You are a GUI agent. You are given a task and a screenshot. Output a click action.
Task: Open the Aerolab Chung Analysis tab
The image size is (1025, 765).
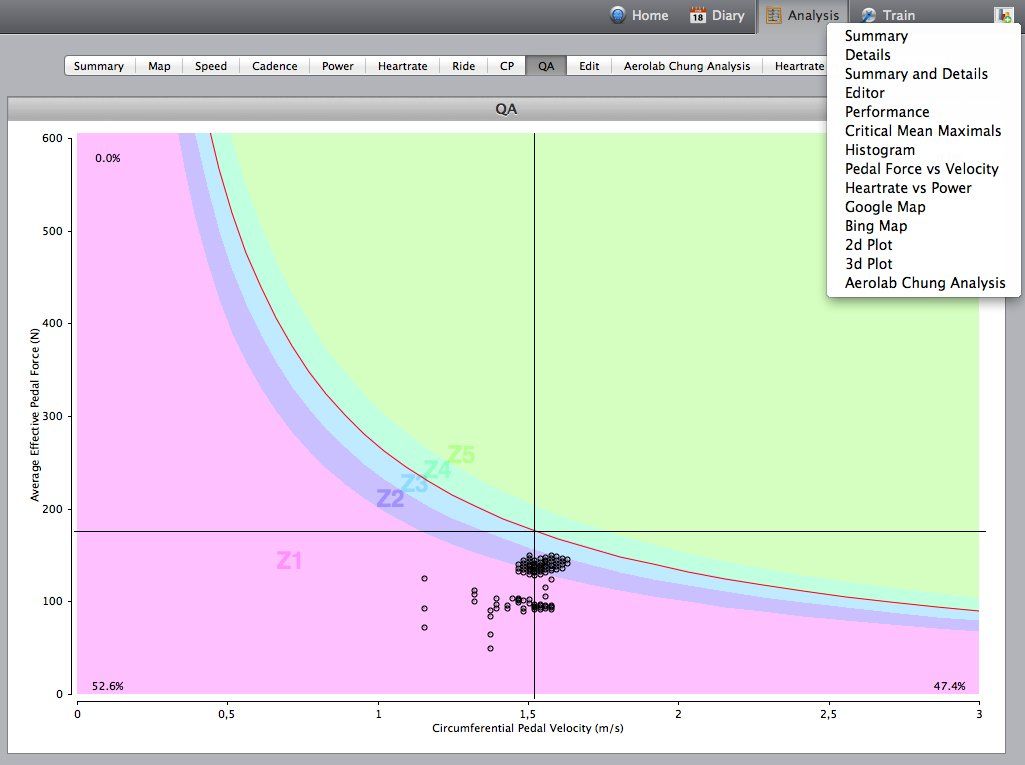coord(686,66)
